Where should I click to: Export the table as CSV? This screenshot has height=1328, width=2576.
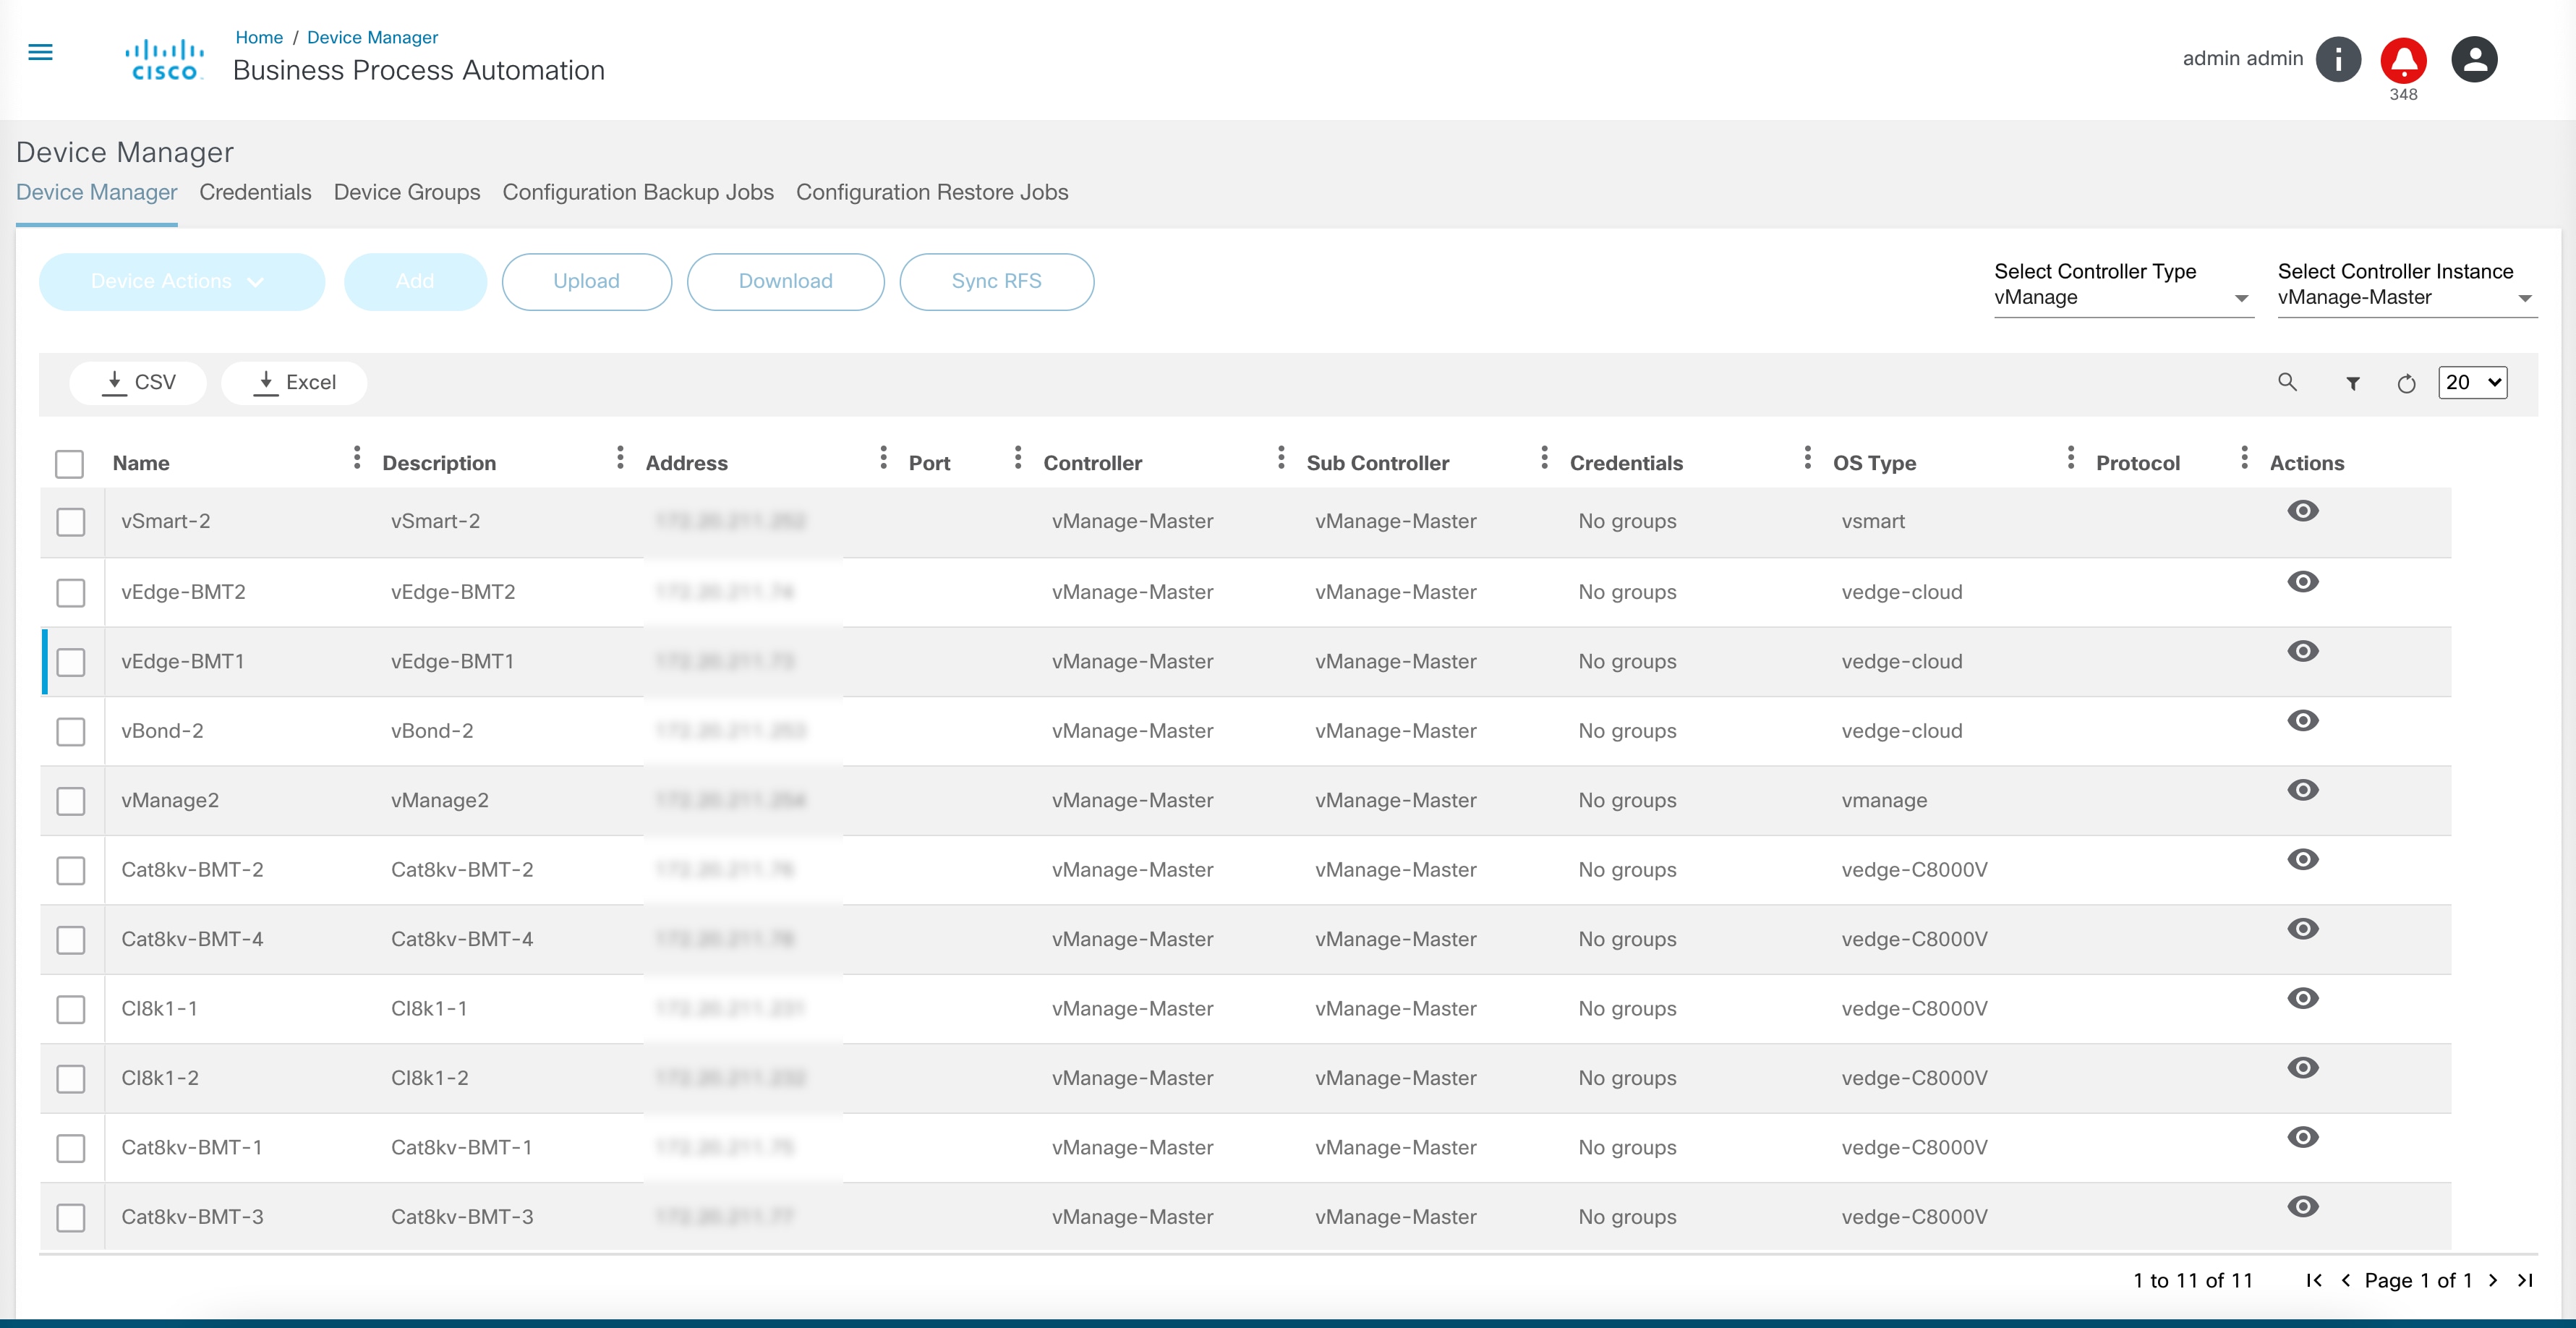click(139, 382)
